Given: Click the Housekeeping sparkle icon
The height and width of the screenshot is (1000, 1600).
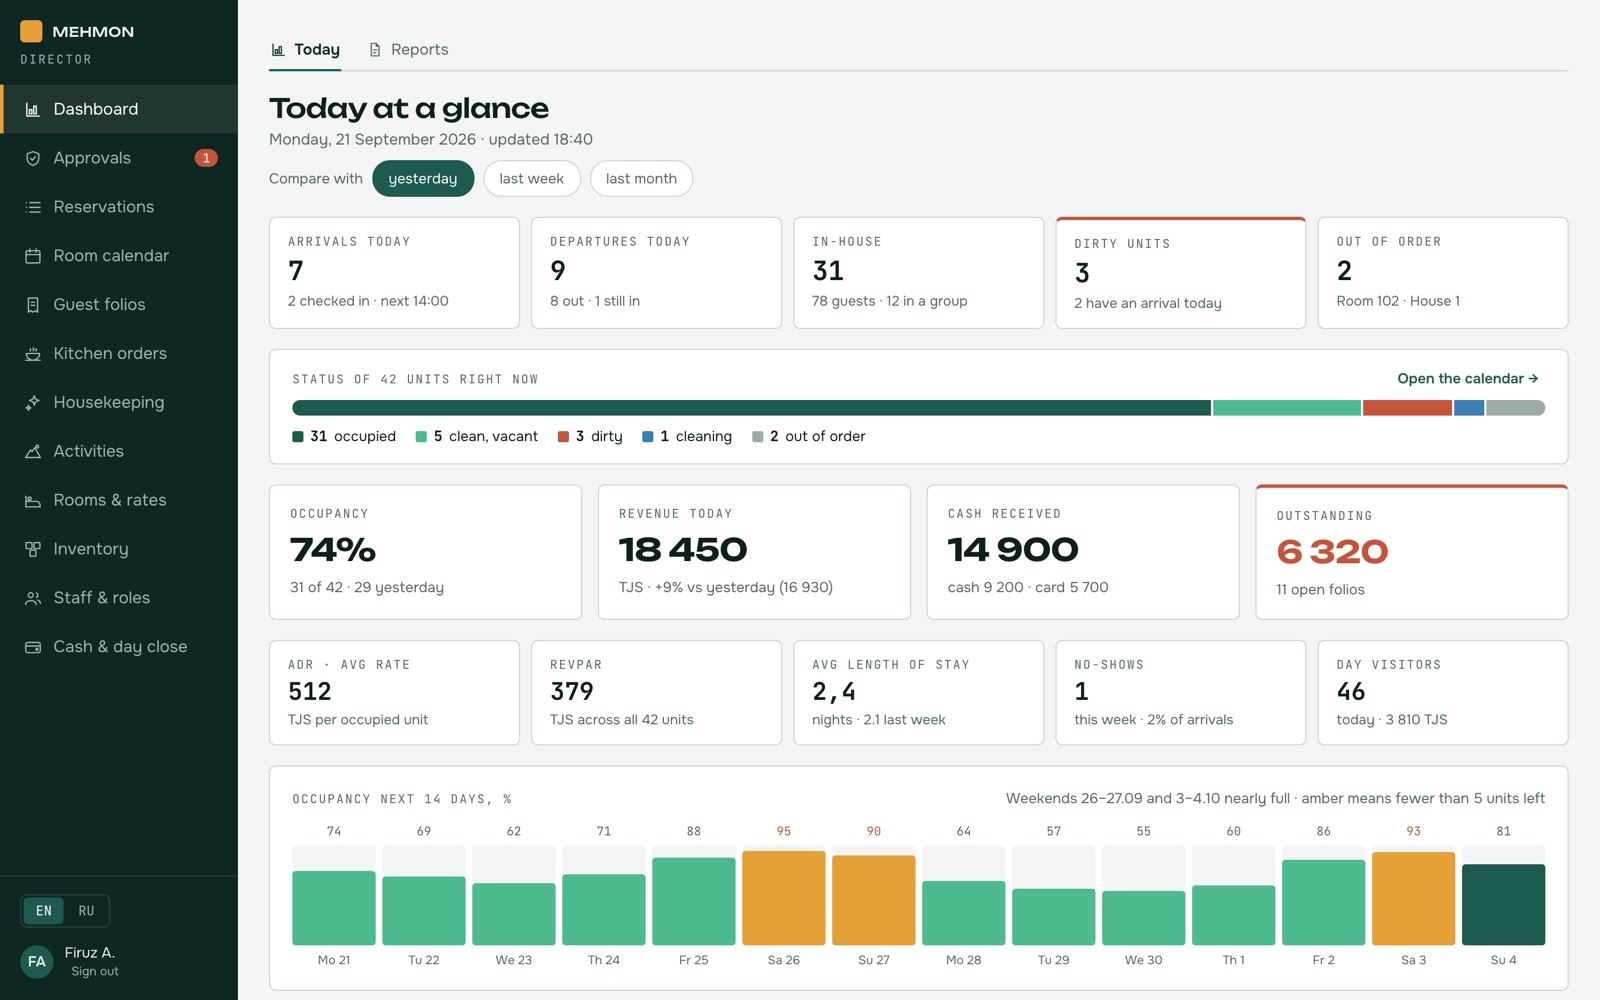Looking at the screenshot, I should [33, 403].
